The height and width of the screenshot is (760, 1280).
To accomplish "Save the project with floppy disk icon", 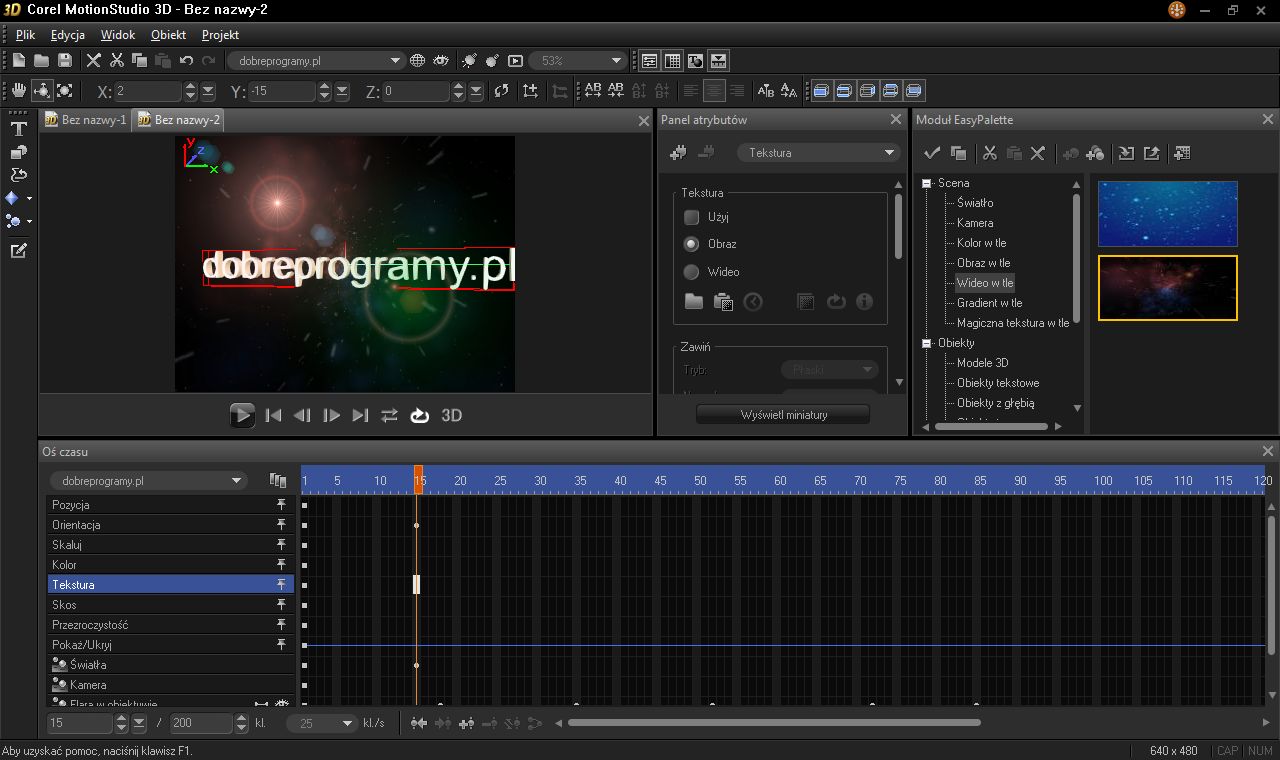I will coord(63,60).
